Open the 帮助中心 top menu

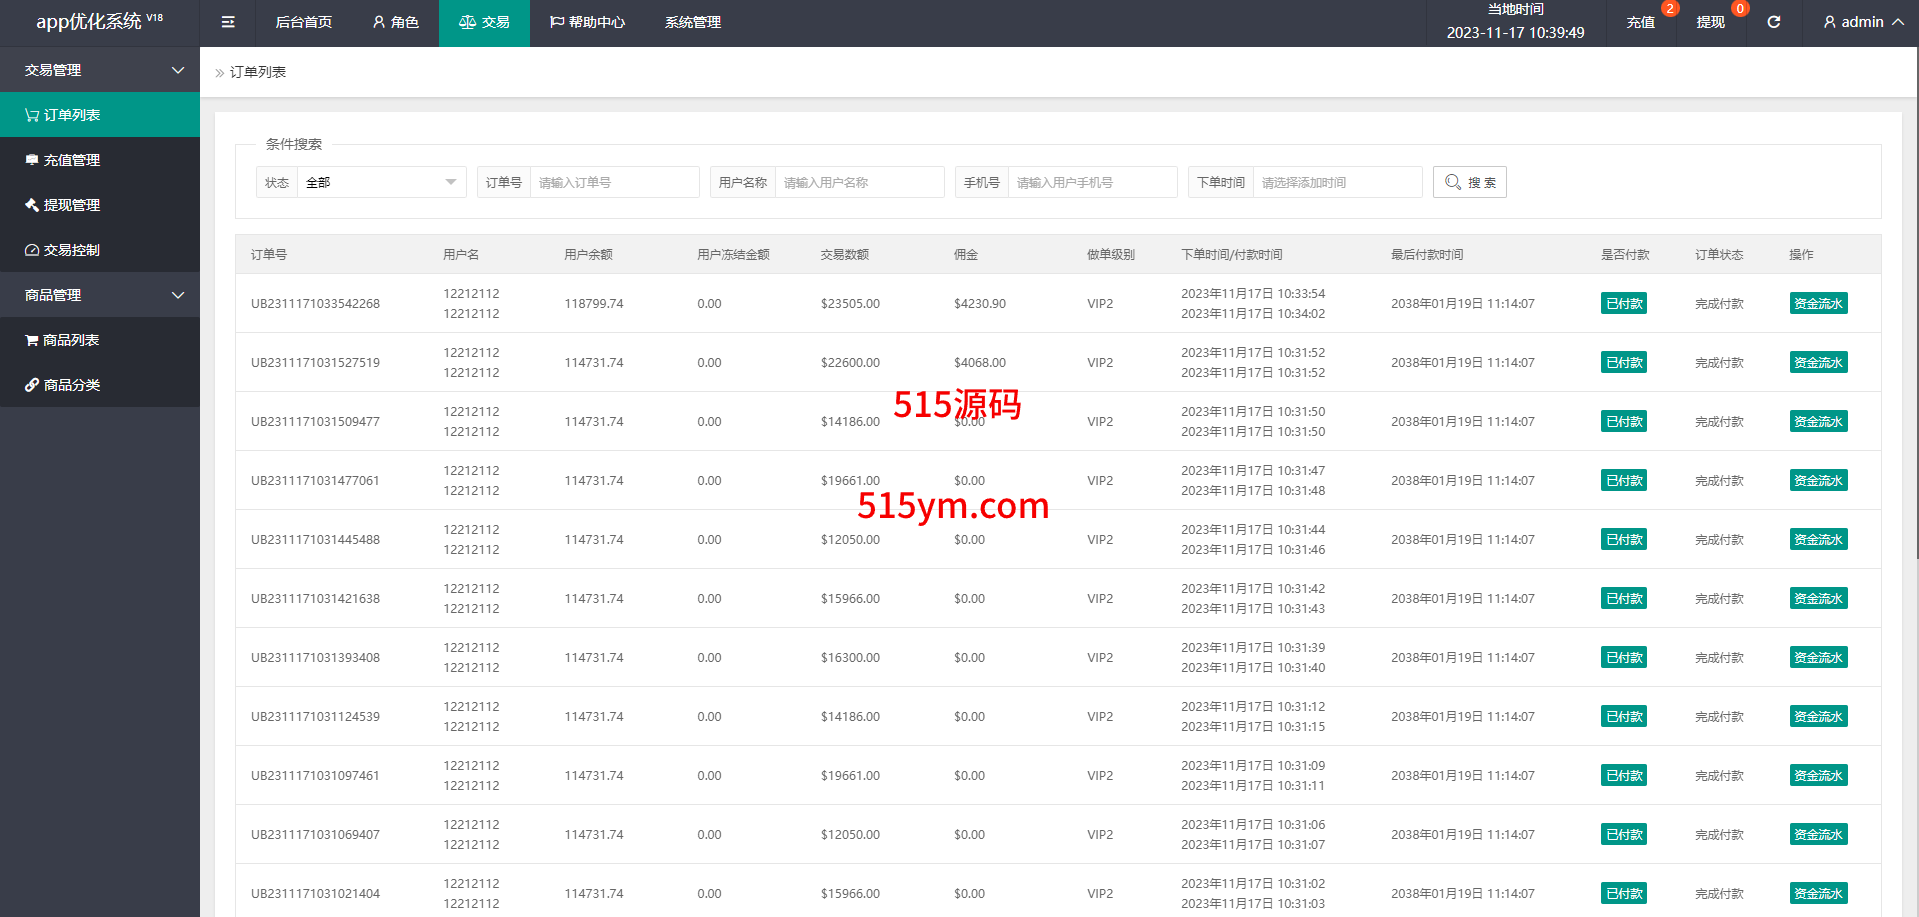(587, 22)
